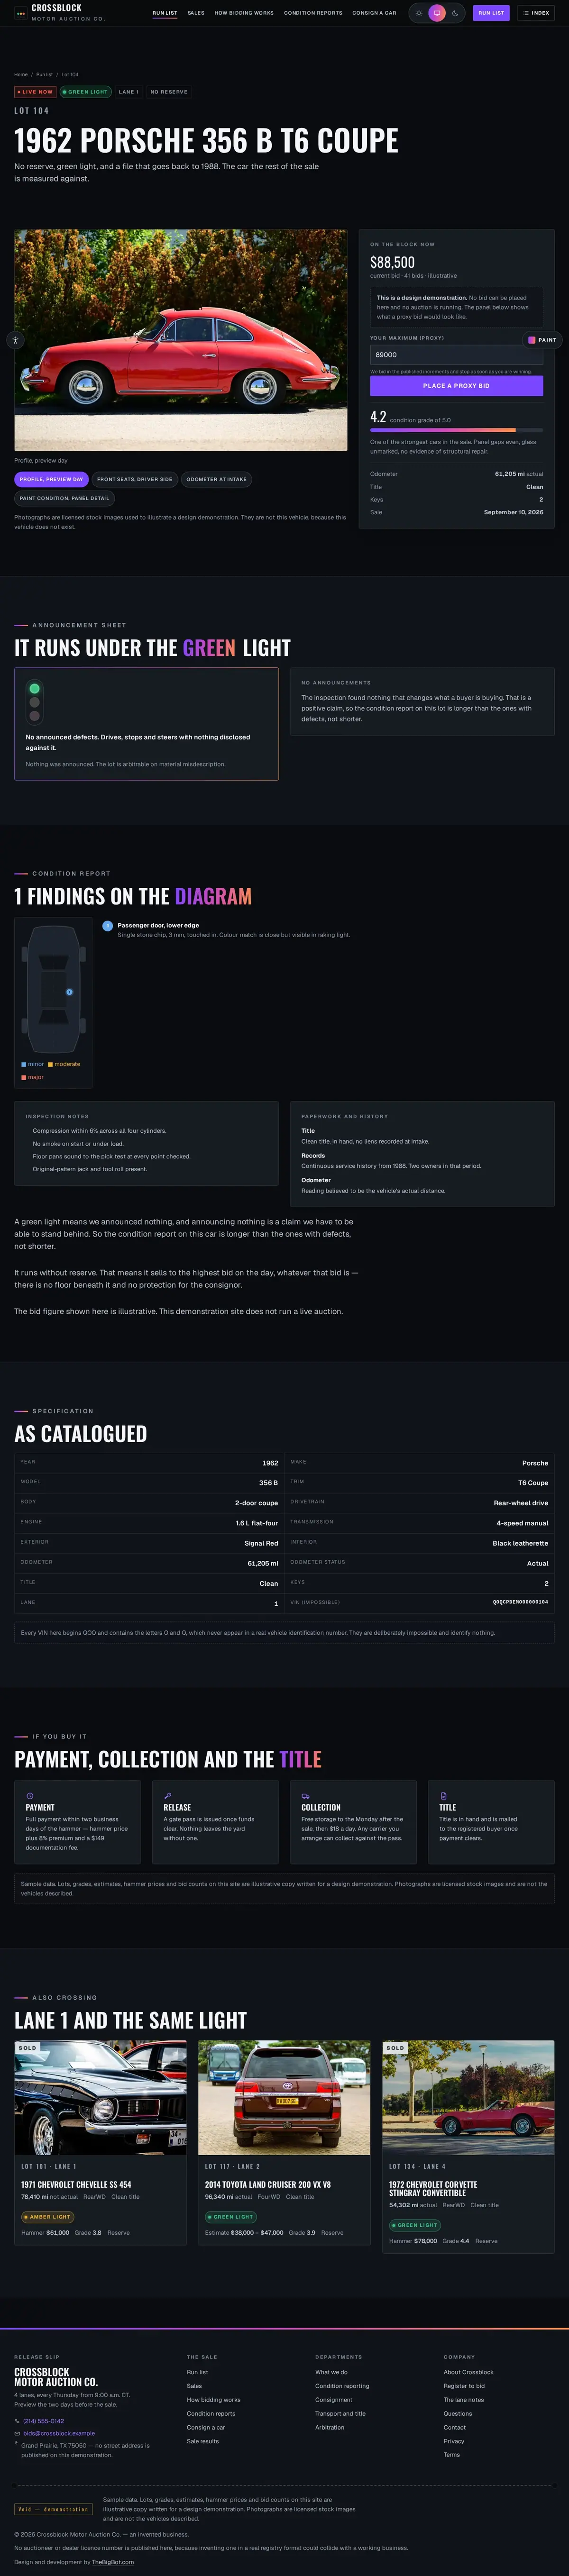Screen dimensions: 569x2576
Task: Click the Collection truck icon
Action: coord(305,1795)
